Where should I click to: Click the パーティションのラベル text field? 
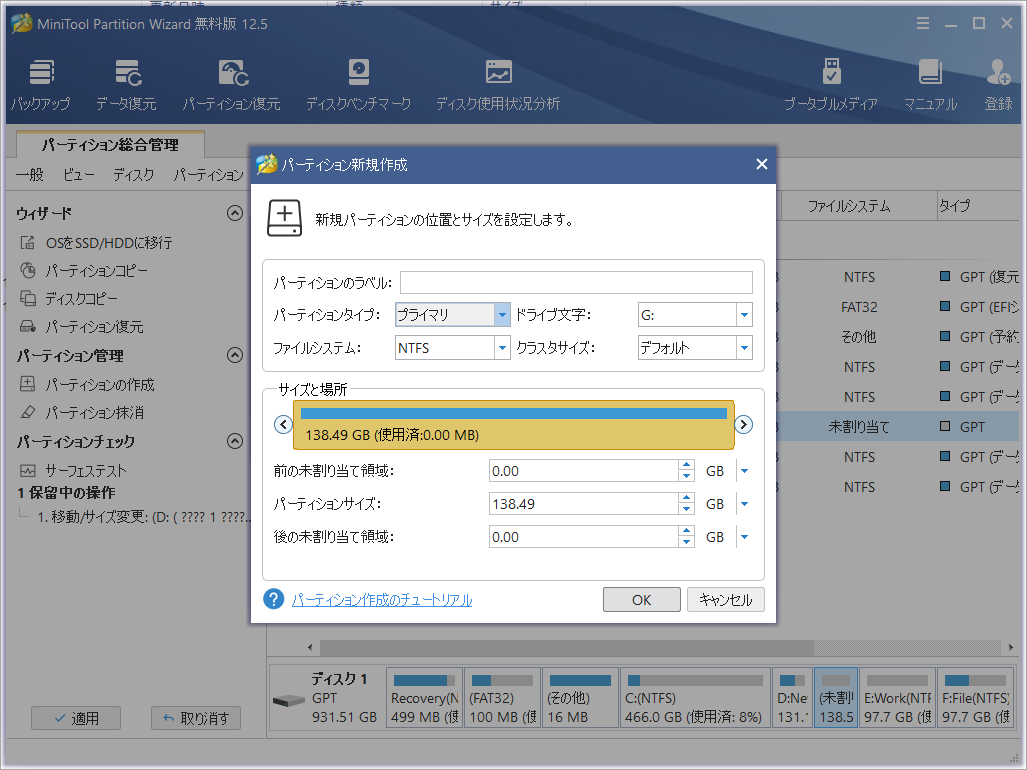[x=576, y=282]
